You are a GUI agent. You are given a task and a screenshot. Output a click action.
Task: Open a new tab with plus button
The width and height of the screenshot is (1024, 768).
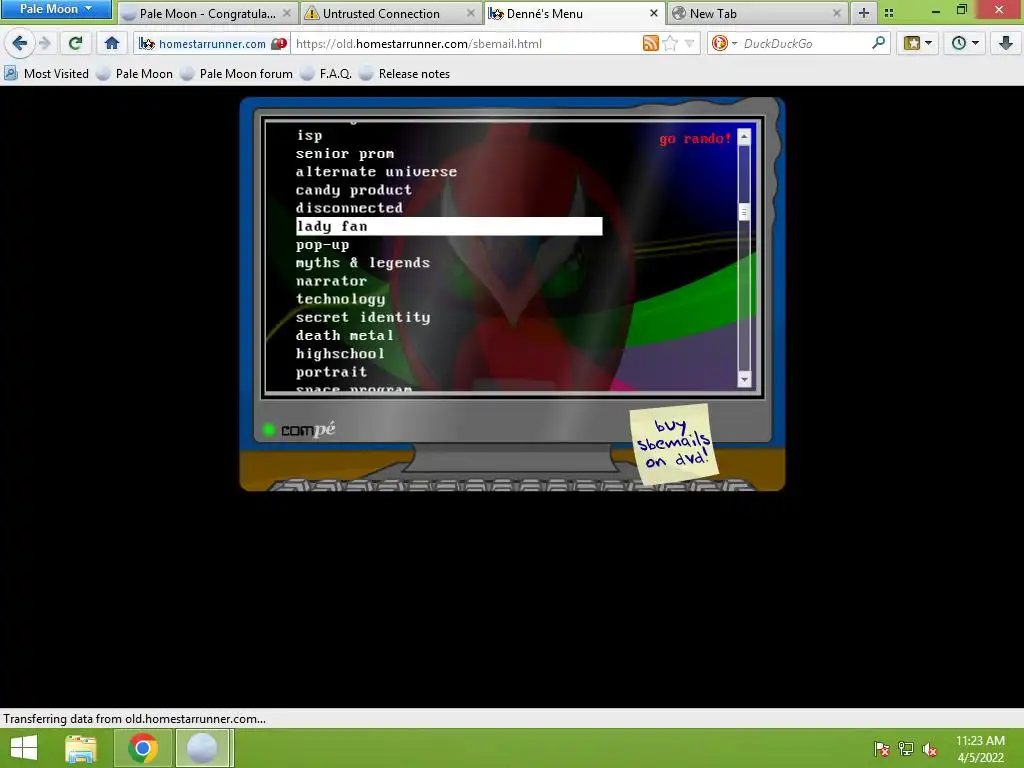pos(863,13)
